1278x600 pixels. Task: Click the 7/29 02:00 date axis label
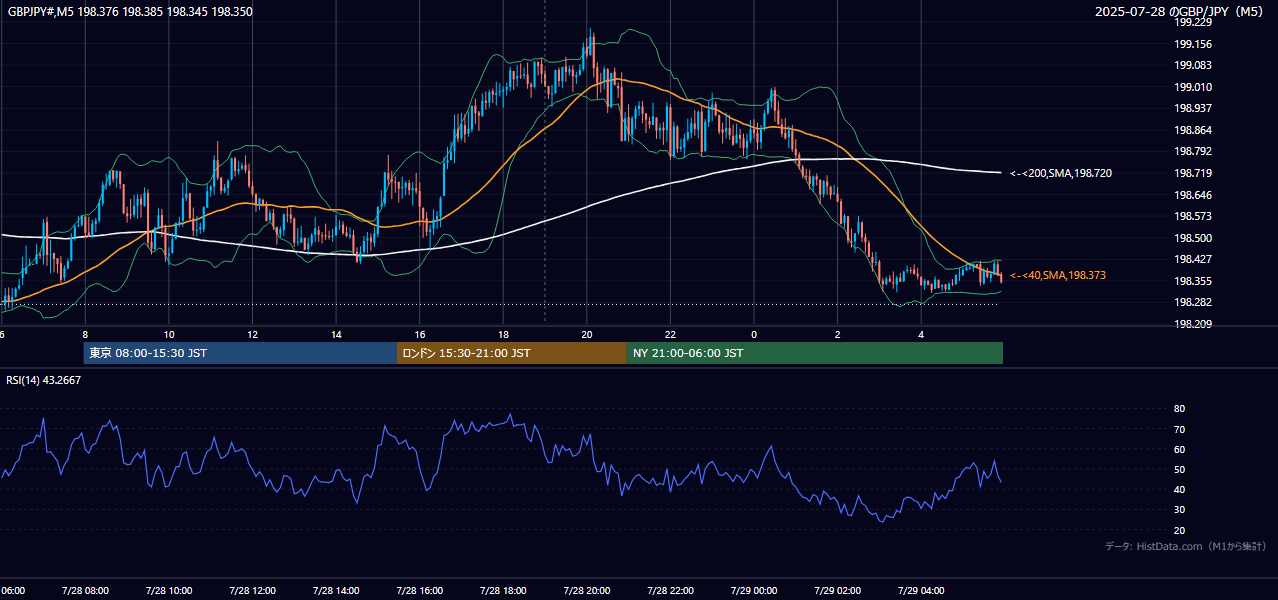coord(838,590)
